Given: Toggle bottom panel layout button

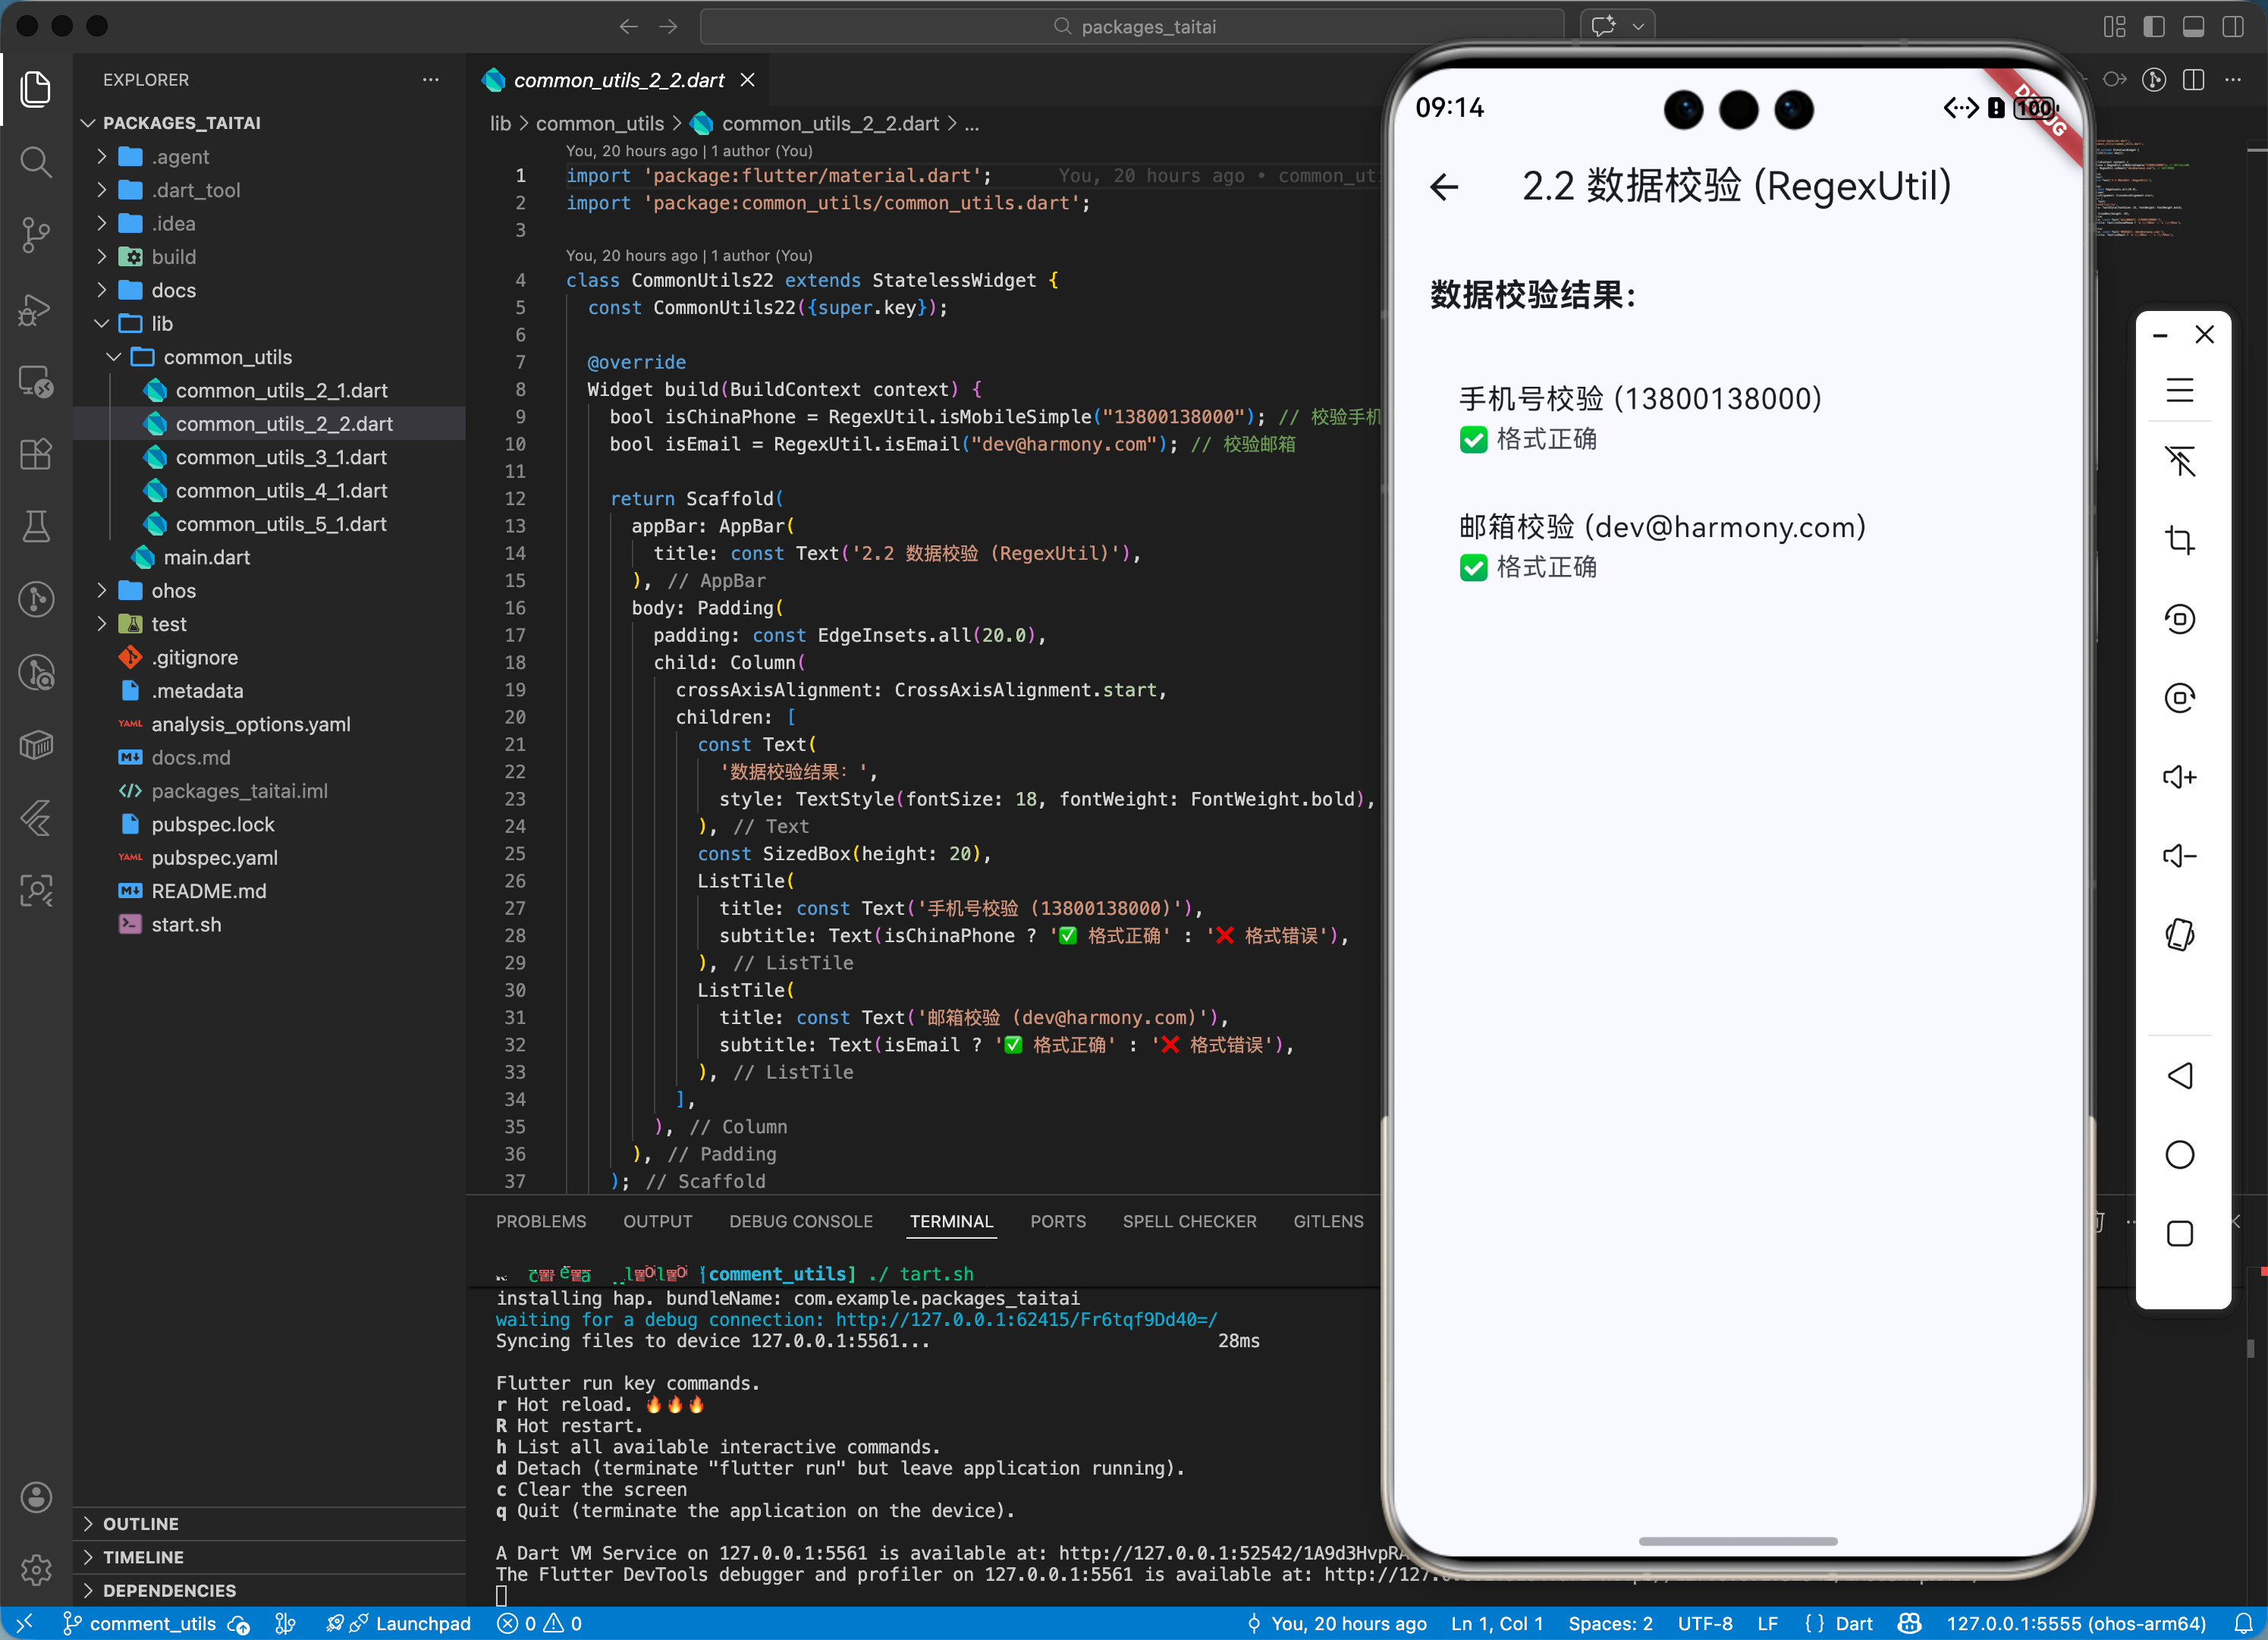Looking at the screenshot, I should click(x=2193, y=27).
